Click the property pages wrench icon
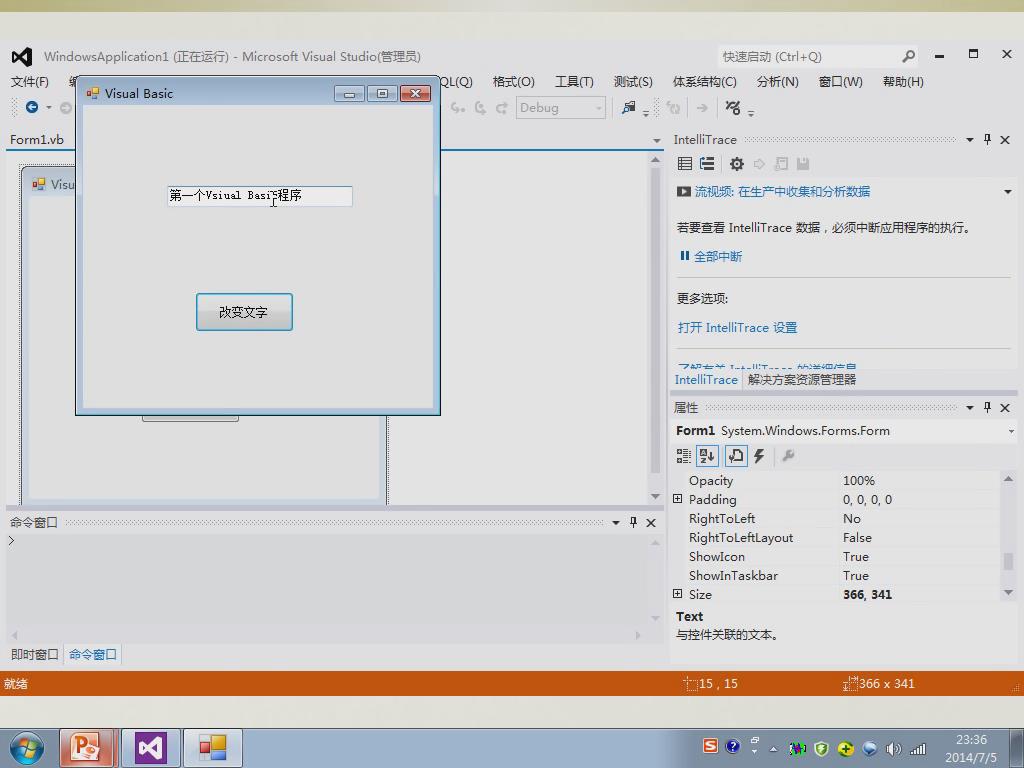The height and width of the screenshot is (768, 1024). coord(788,456)
